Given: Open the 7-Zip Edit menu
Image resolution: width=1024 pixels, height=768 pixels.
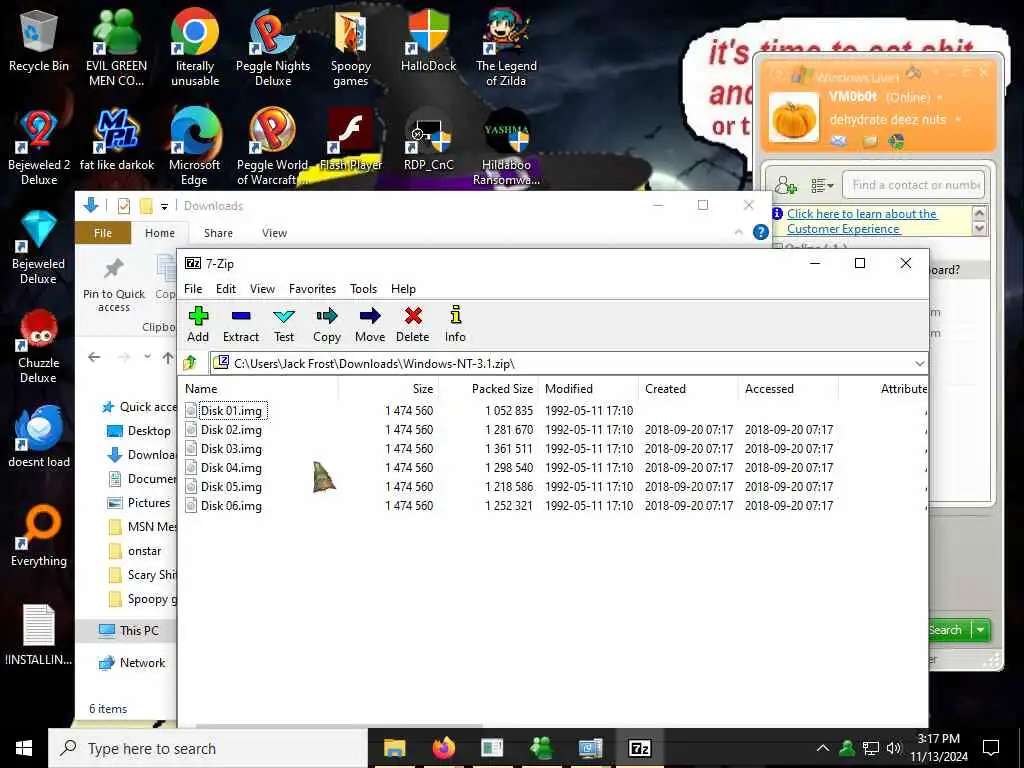Looking at the screenshot, I should coord(226,289).
